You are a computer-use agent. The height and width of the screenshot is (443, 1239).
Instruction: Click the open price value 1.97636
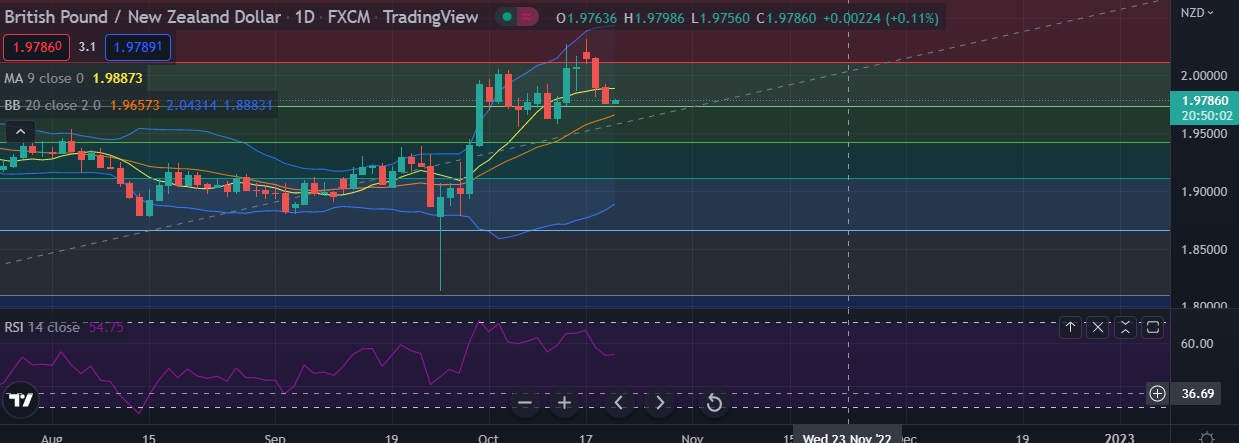(x=593, y=18)
